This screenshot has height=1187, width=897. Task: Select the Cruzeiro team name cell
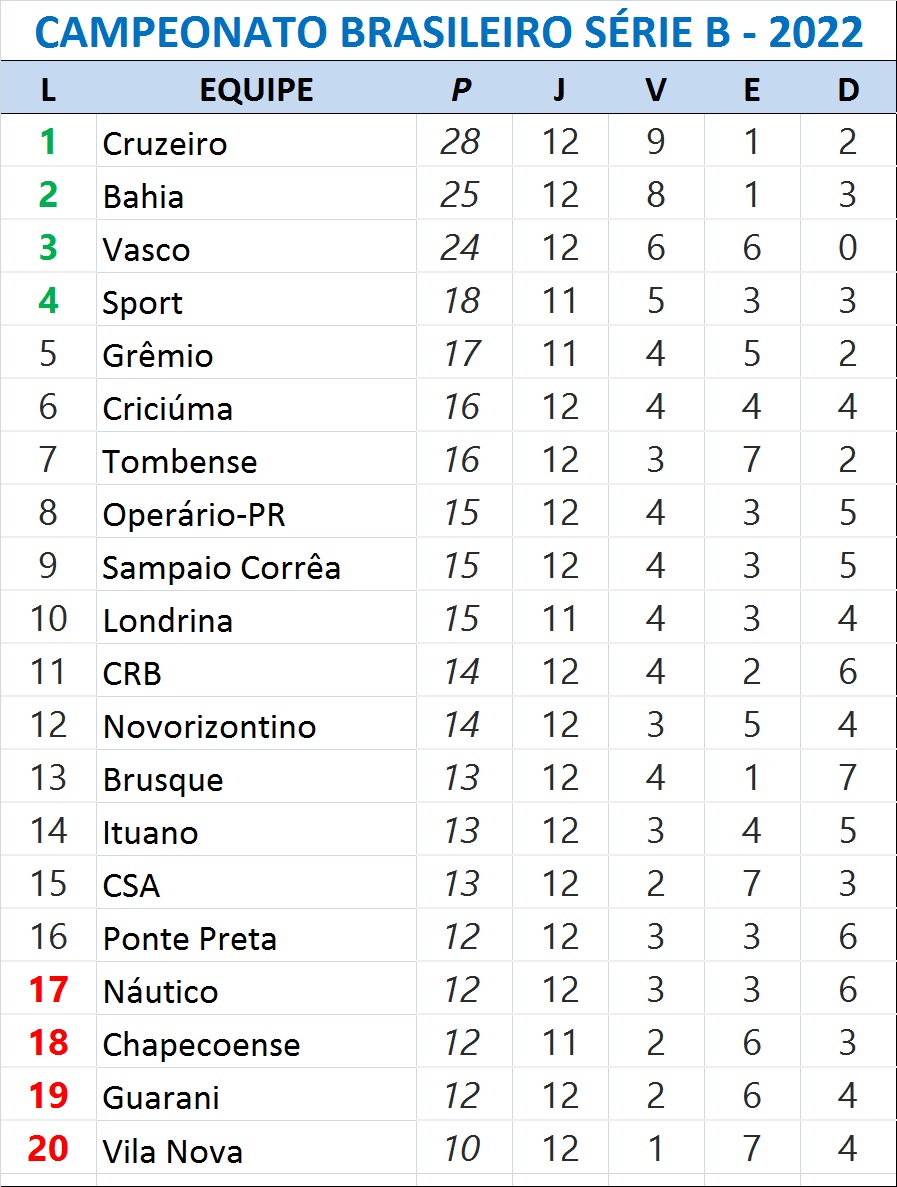coord(165,144)
